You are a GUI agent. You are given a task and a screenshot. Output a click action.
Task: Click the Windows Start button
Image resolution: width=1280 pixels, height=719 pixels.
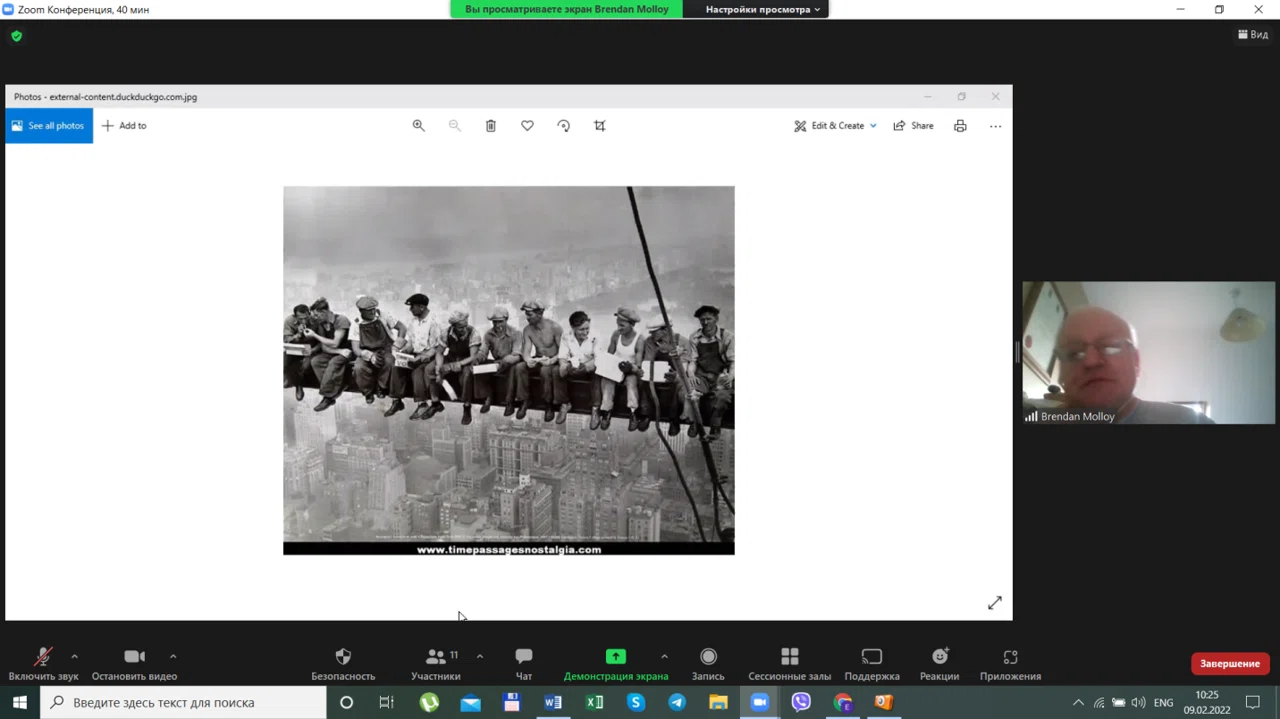point(19,702)
